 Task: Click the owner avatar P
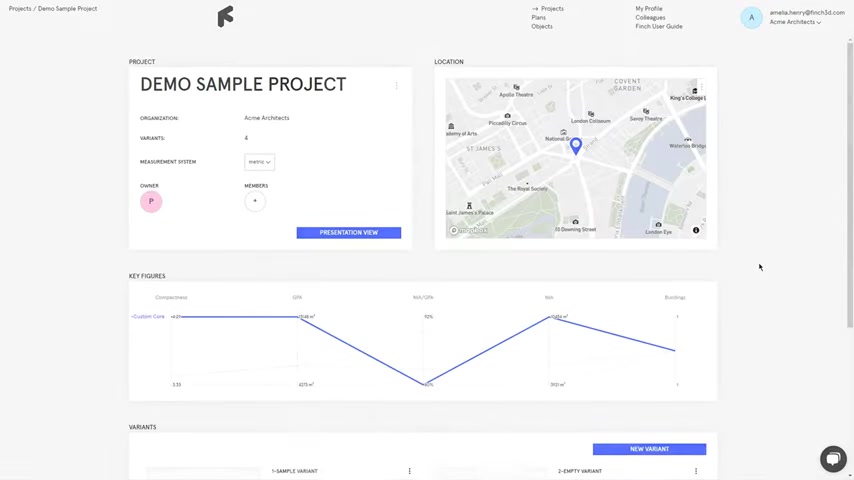(151, 202)
